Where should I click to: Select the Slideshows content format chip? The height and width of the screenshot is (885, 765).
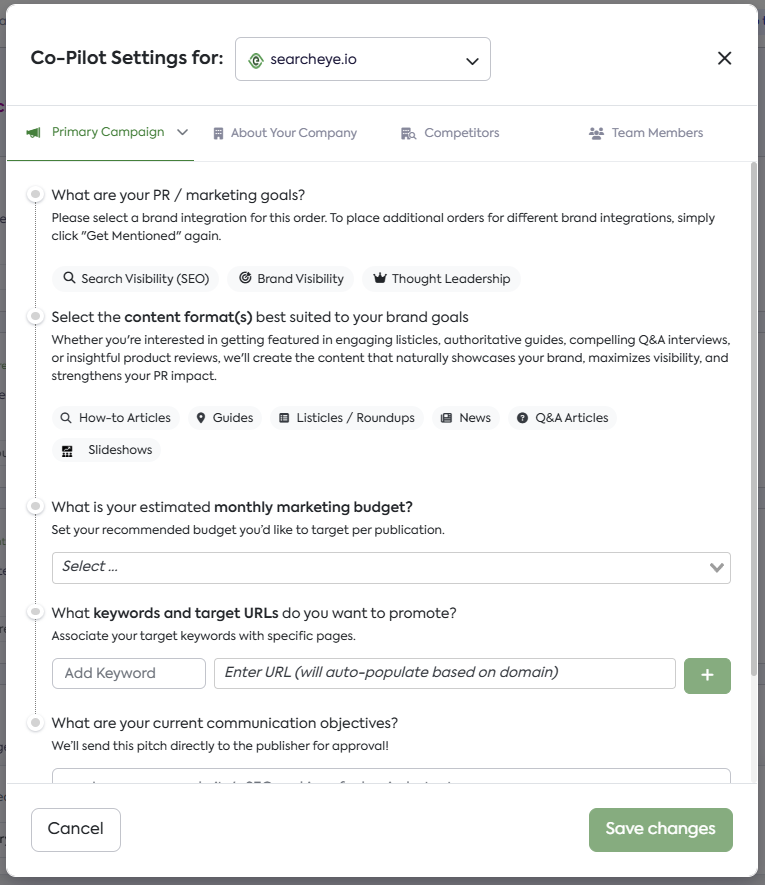[107, 450]
